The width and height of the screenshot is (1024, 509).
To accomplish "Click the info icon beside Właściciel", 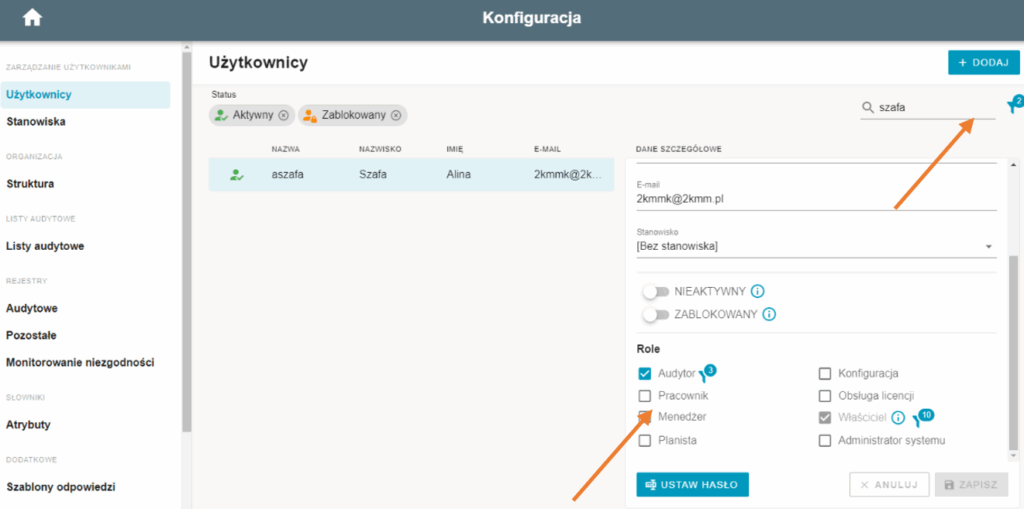I will (899, 418).
